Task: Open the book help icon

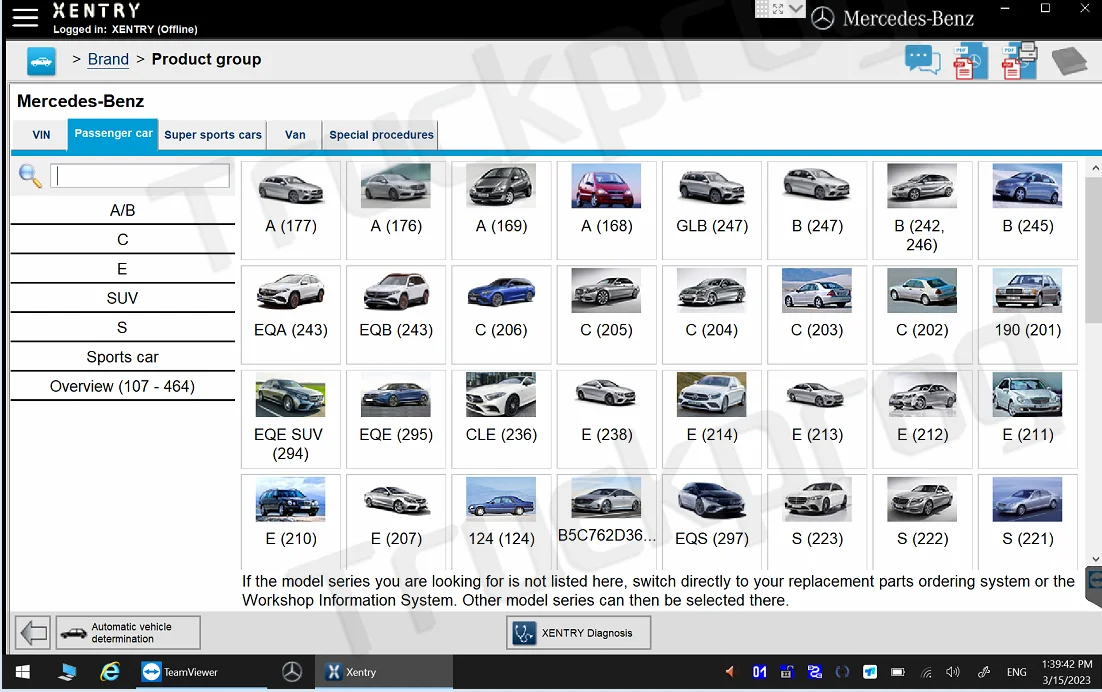Action: (x=1069, y=61)
